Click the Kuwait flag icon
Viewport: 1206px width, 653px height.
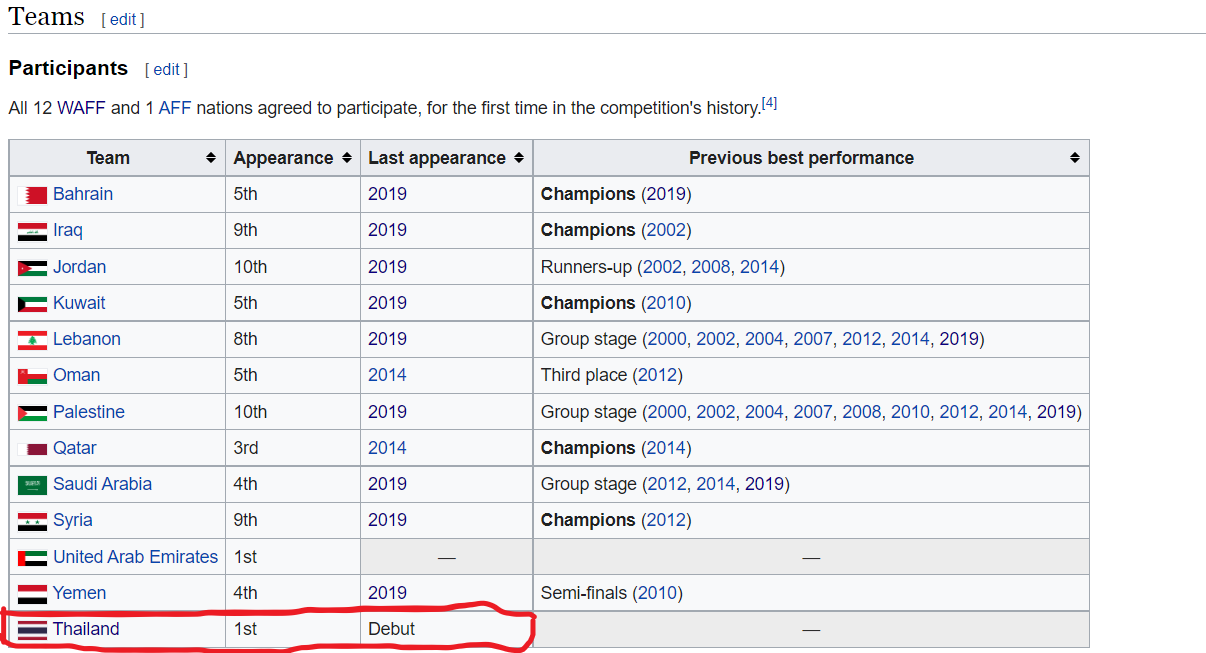point(32,304)
